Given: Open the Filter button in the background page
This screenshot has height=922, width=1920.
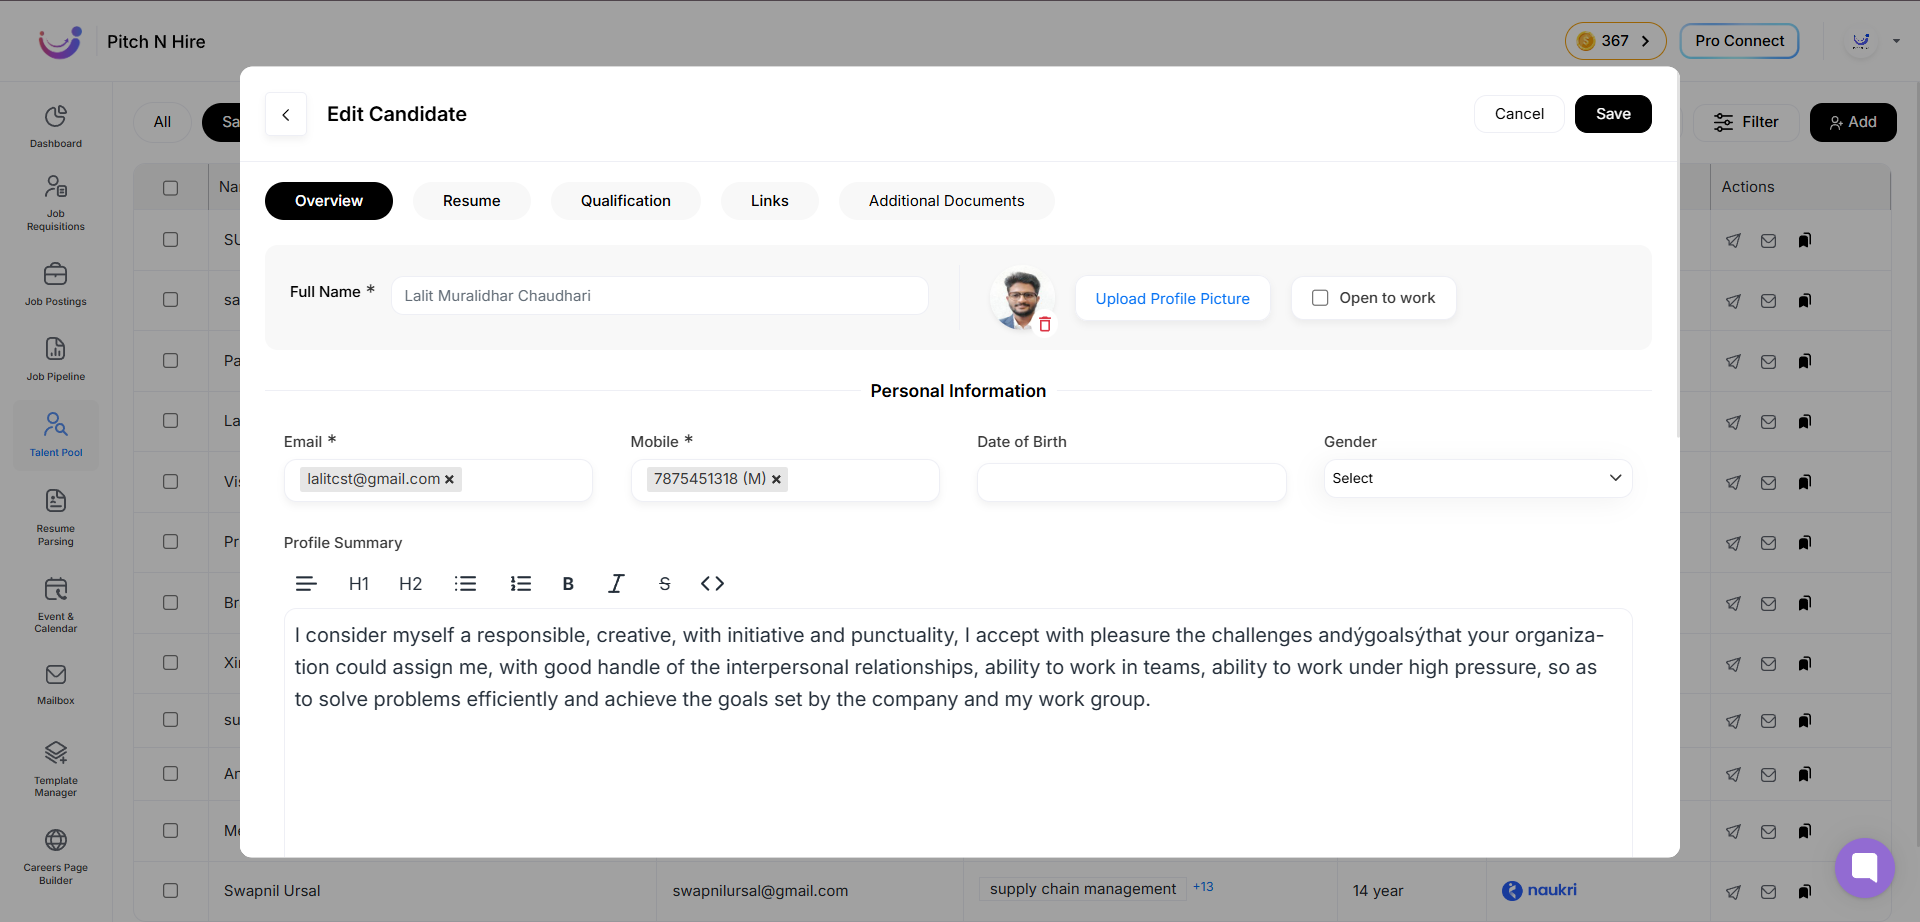Looking at the screenshot, I should point(1746,122).
